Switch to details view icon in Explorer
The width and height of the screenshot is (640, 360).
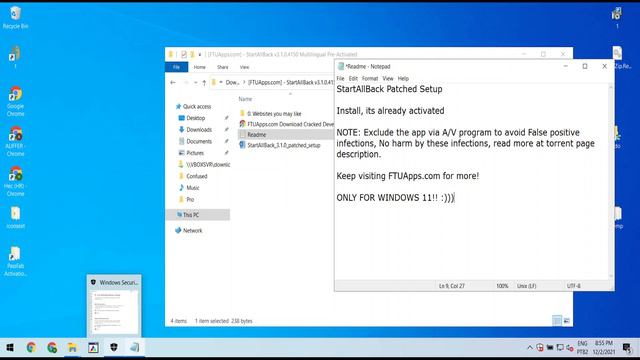pyautogui.click(x=557, y=321)
